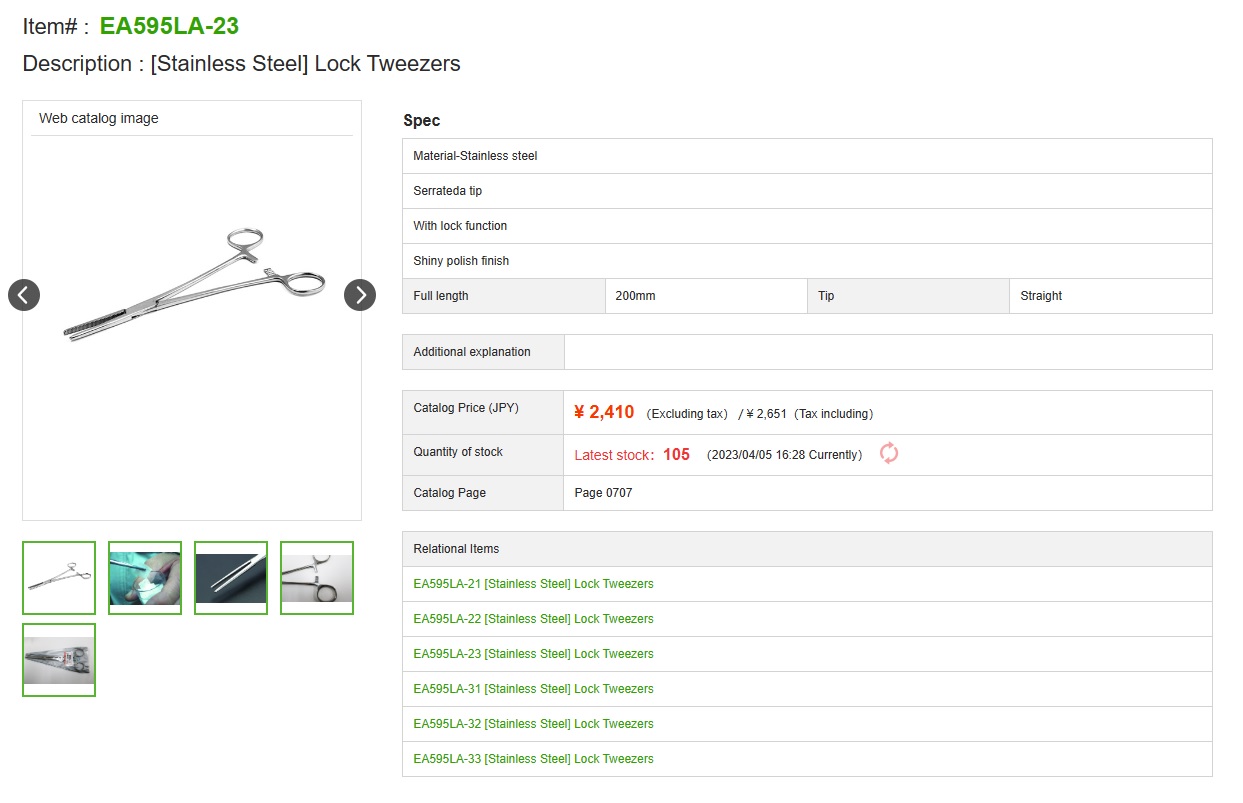Image resolution: width=1243 pixels, height=803 pixels.
Task: Click the Web catalog image tab
Action: pyautogui.click(x=99, y=118)
